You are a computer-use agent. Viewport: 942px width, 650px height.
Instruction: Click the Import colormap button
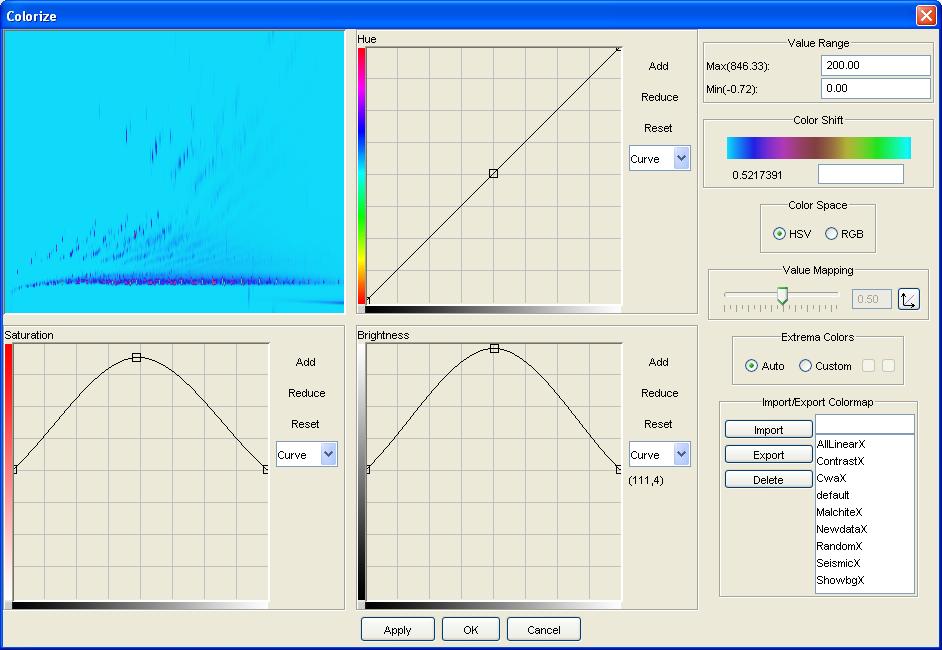(x=768, y=430)
